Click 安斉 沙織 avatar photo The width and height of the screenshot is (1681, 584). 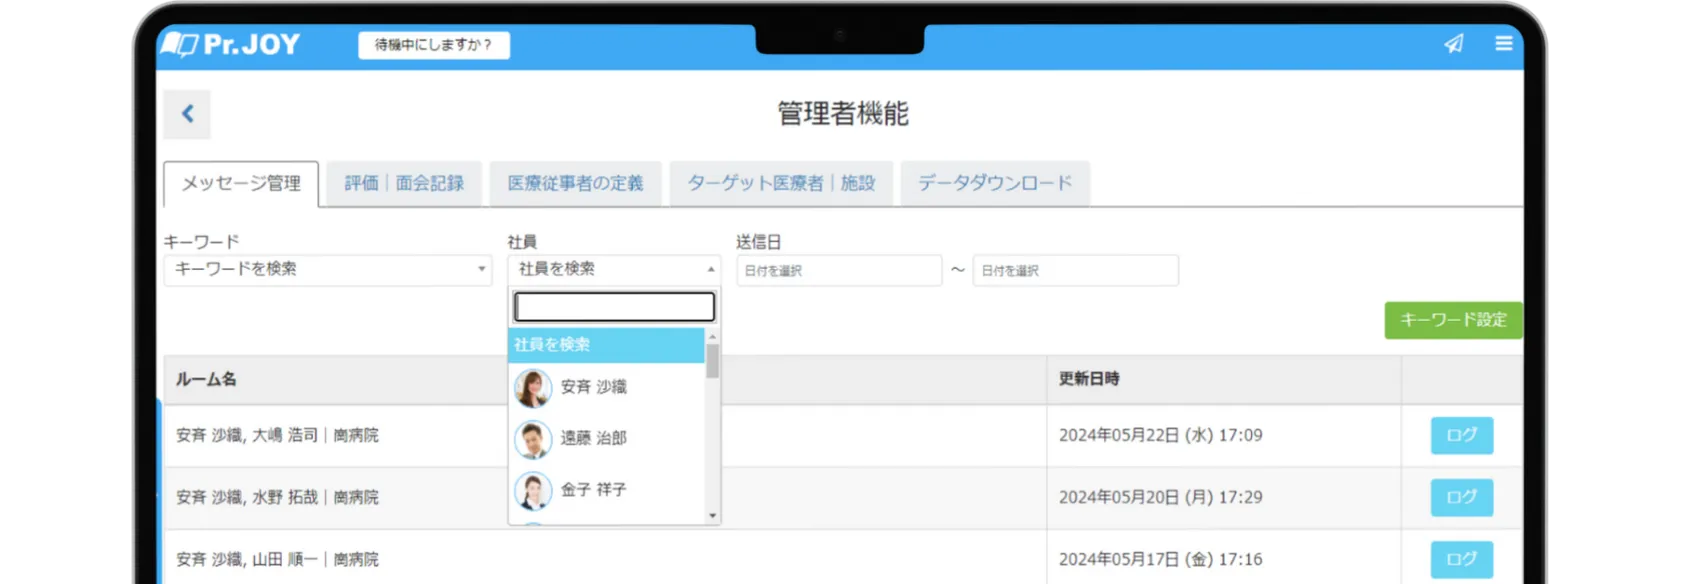[x=533, y=388]
